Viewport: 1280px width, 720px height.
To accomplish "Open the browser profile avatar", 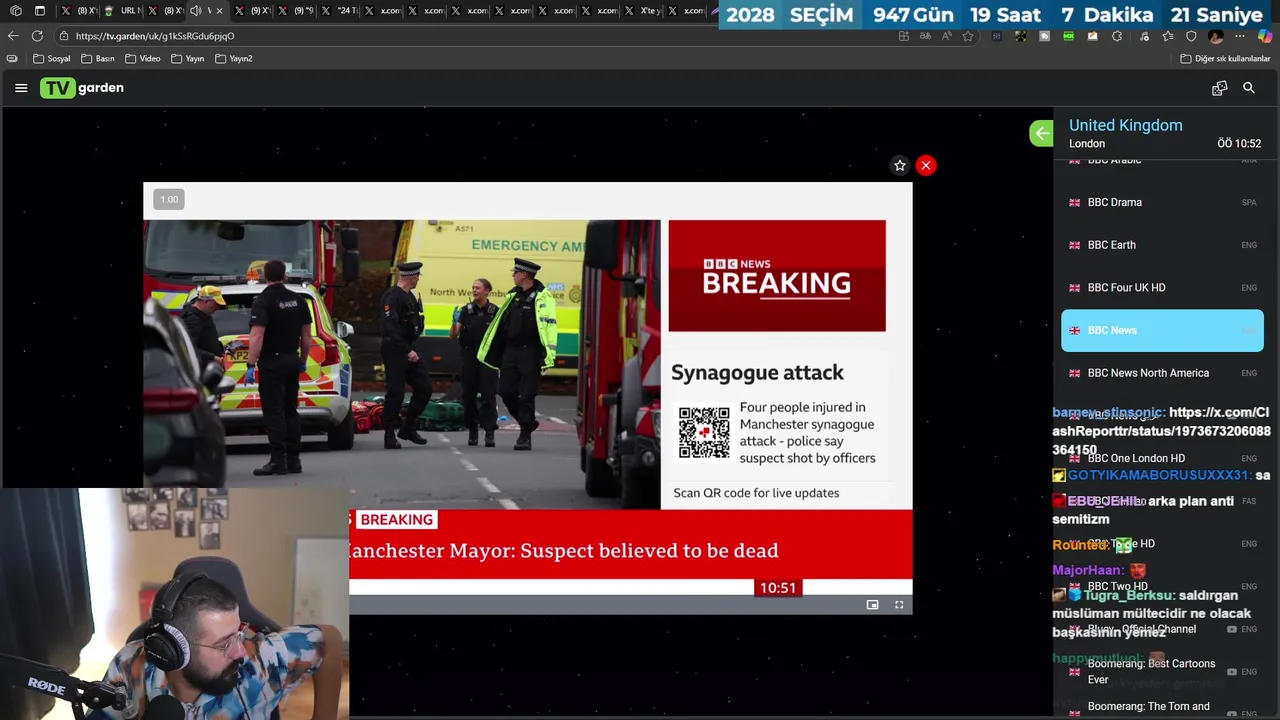I will tap(1216, 36).
